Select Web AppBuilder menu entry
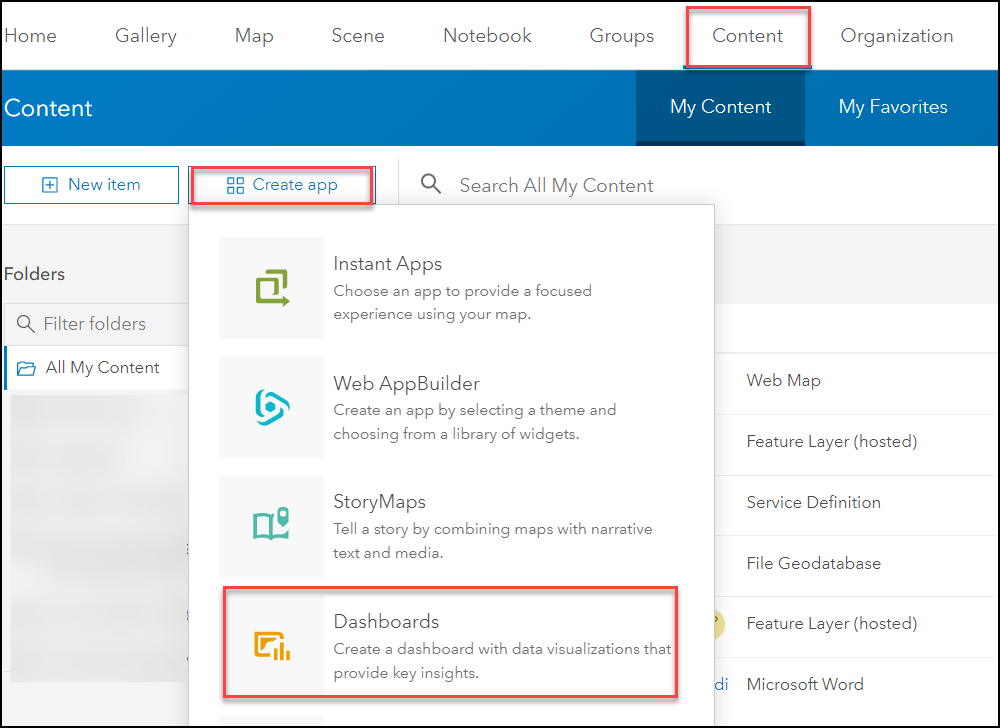Viewport: 1000px width, 728px height. [451, 407]
